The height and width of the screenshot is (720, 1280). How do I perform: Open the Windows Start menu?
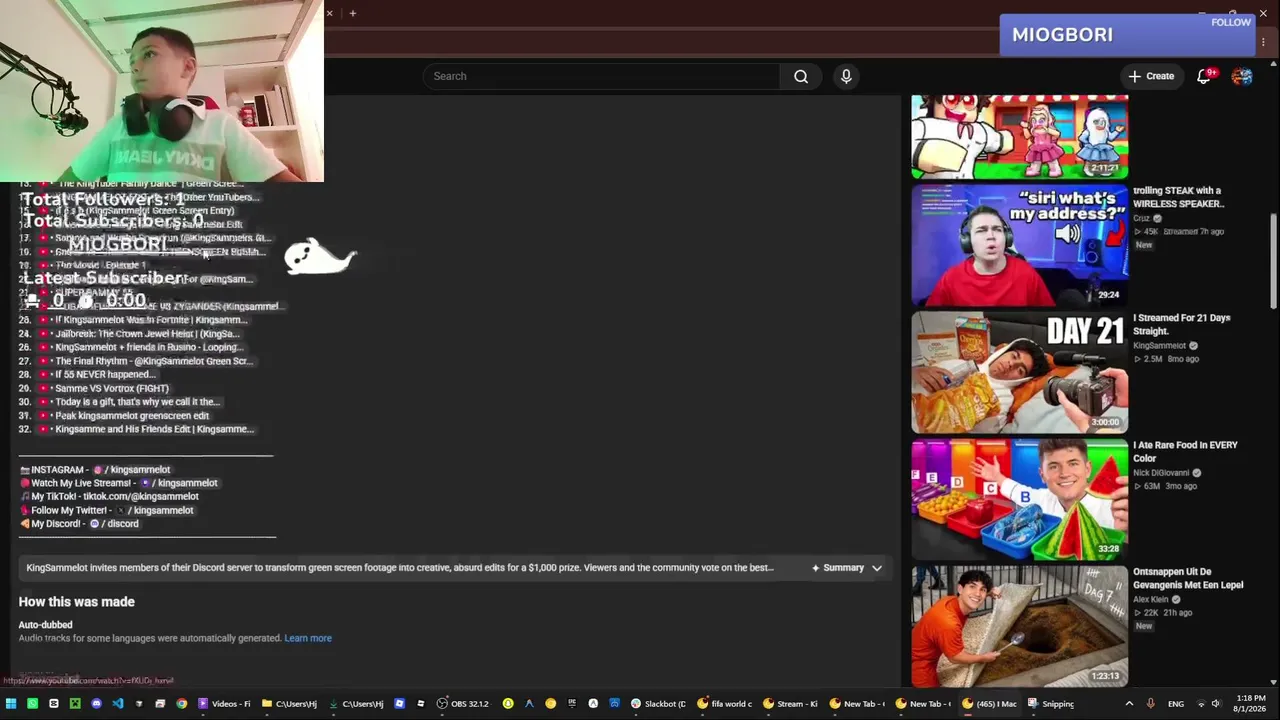[x=11, y=704]
